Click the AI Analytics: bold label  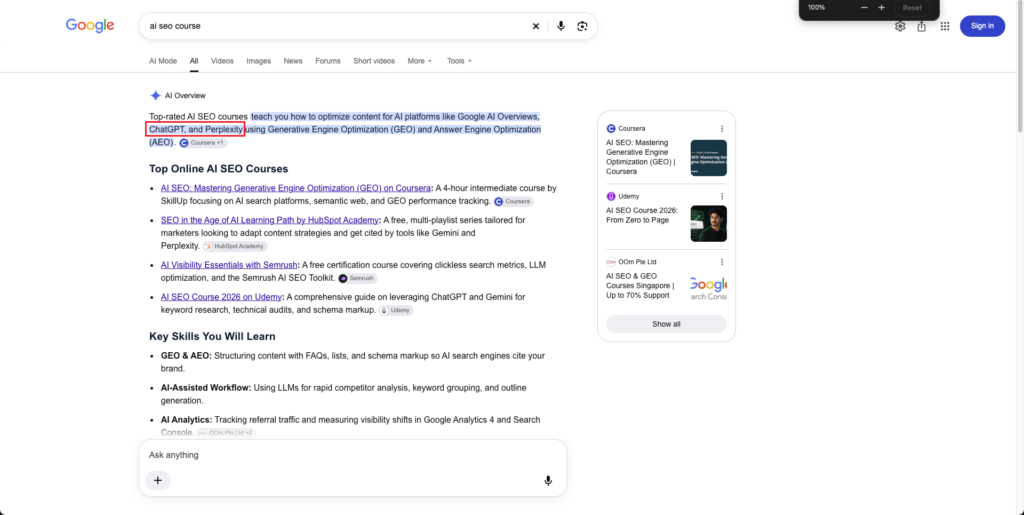click(186, 420)
